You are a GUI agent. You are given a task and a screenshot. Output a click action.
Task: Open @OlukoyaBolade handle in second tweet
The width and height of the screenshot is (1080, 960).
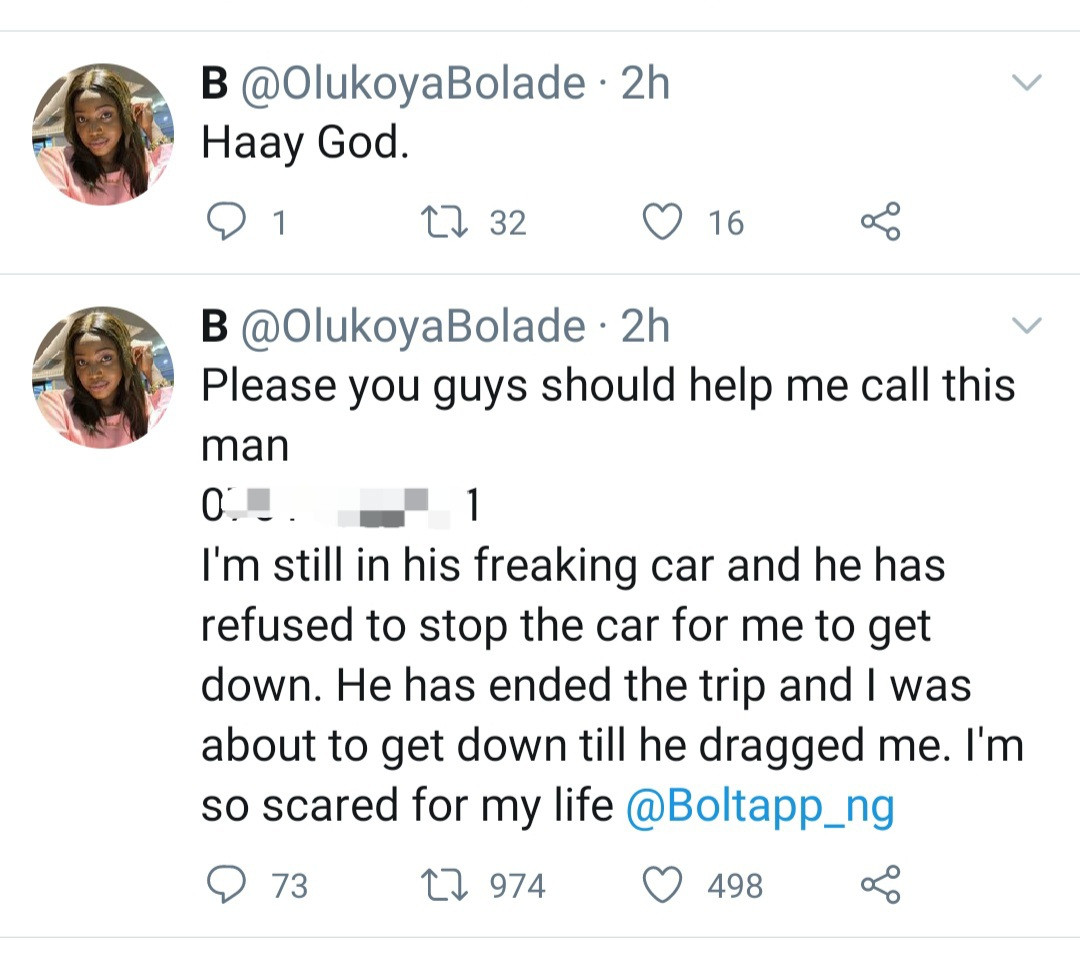412,327
